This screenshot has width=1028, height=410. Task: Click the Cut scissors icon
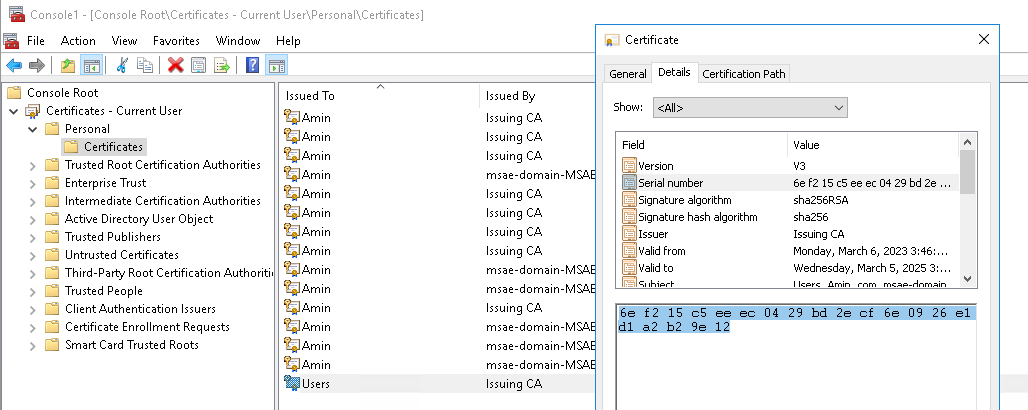coord(122,65)
